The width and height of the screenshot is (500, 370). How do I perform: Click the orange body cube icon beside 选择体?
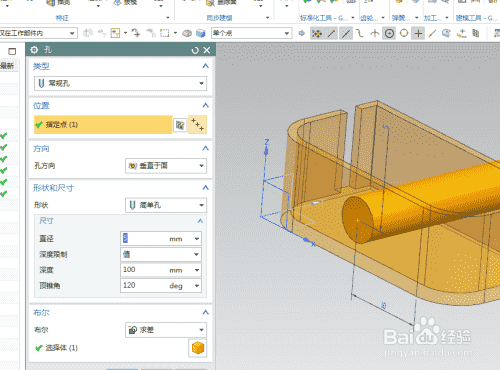pyautogui.click(x=198, y=348)
